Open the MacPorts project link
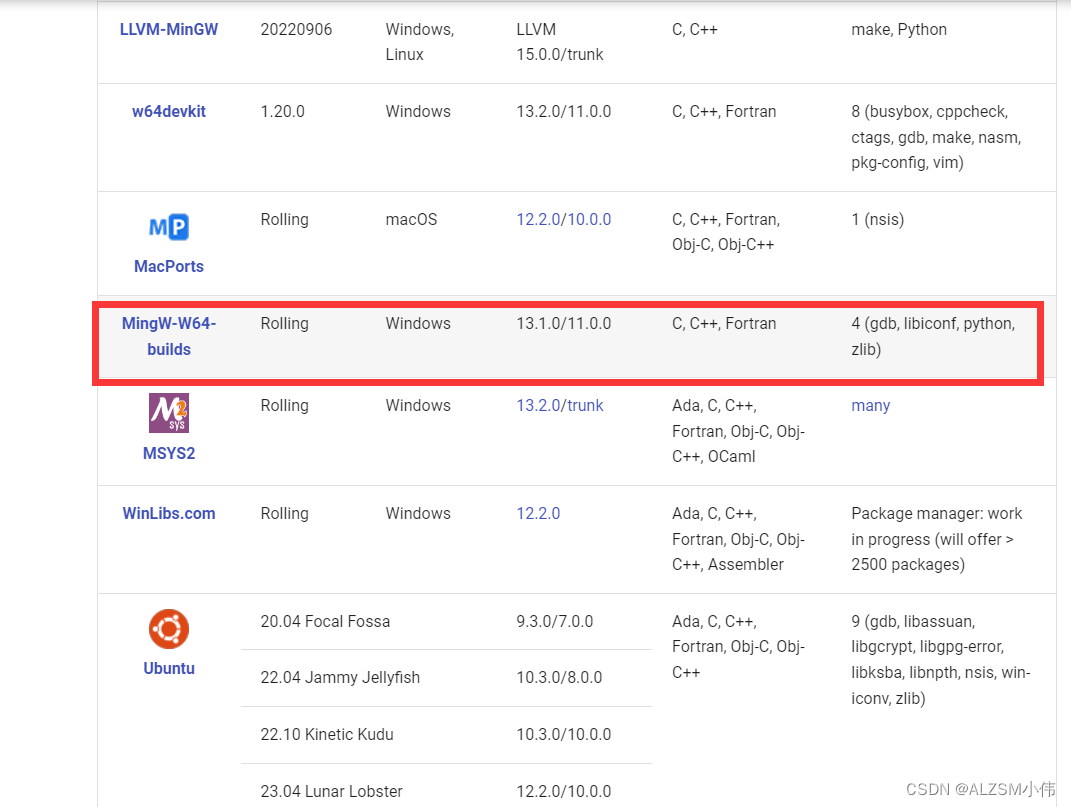The height and width of the screenshot is (807, 1071). coord(168,266)
